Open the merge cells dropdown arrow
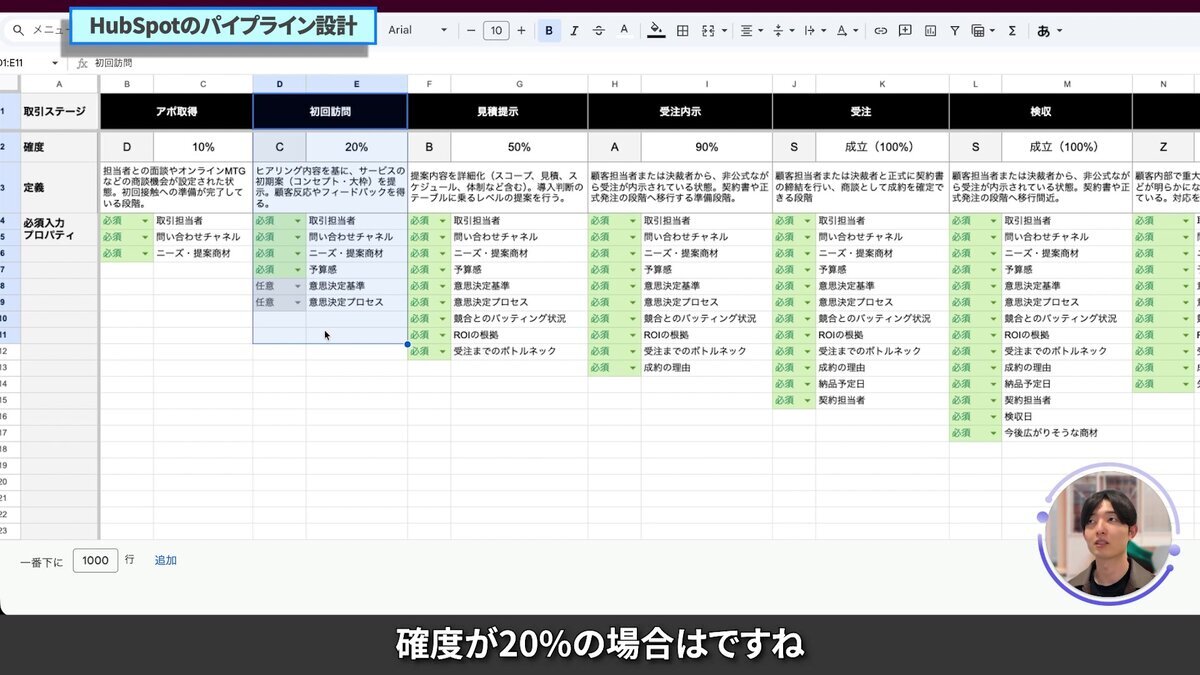Viewport: 1200px width, 675px height. pos(725,30)
